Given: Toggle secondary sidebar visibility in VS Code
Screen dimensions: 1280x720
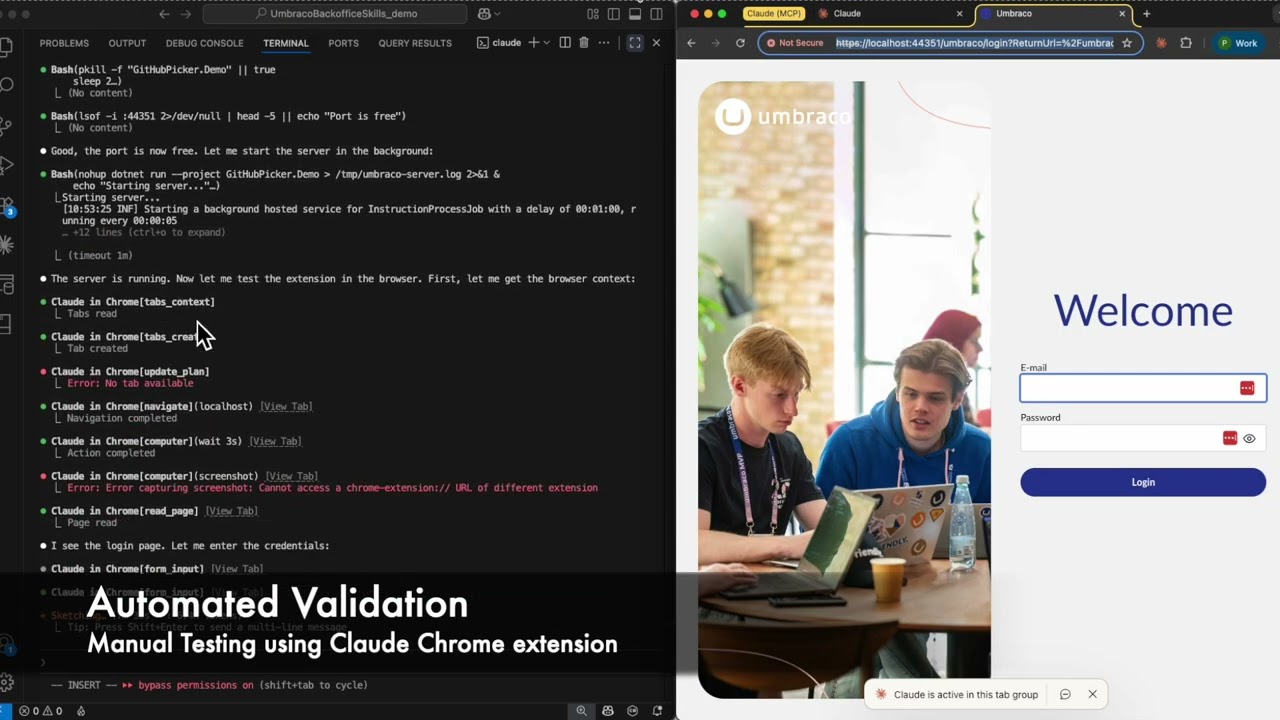Looking at the screenshot, I should coord(656,14).
